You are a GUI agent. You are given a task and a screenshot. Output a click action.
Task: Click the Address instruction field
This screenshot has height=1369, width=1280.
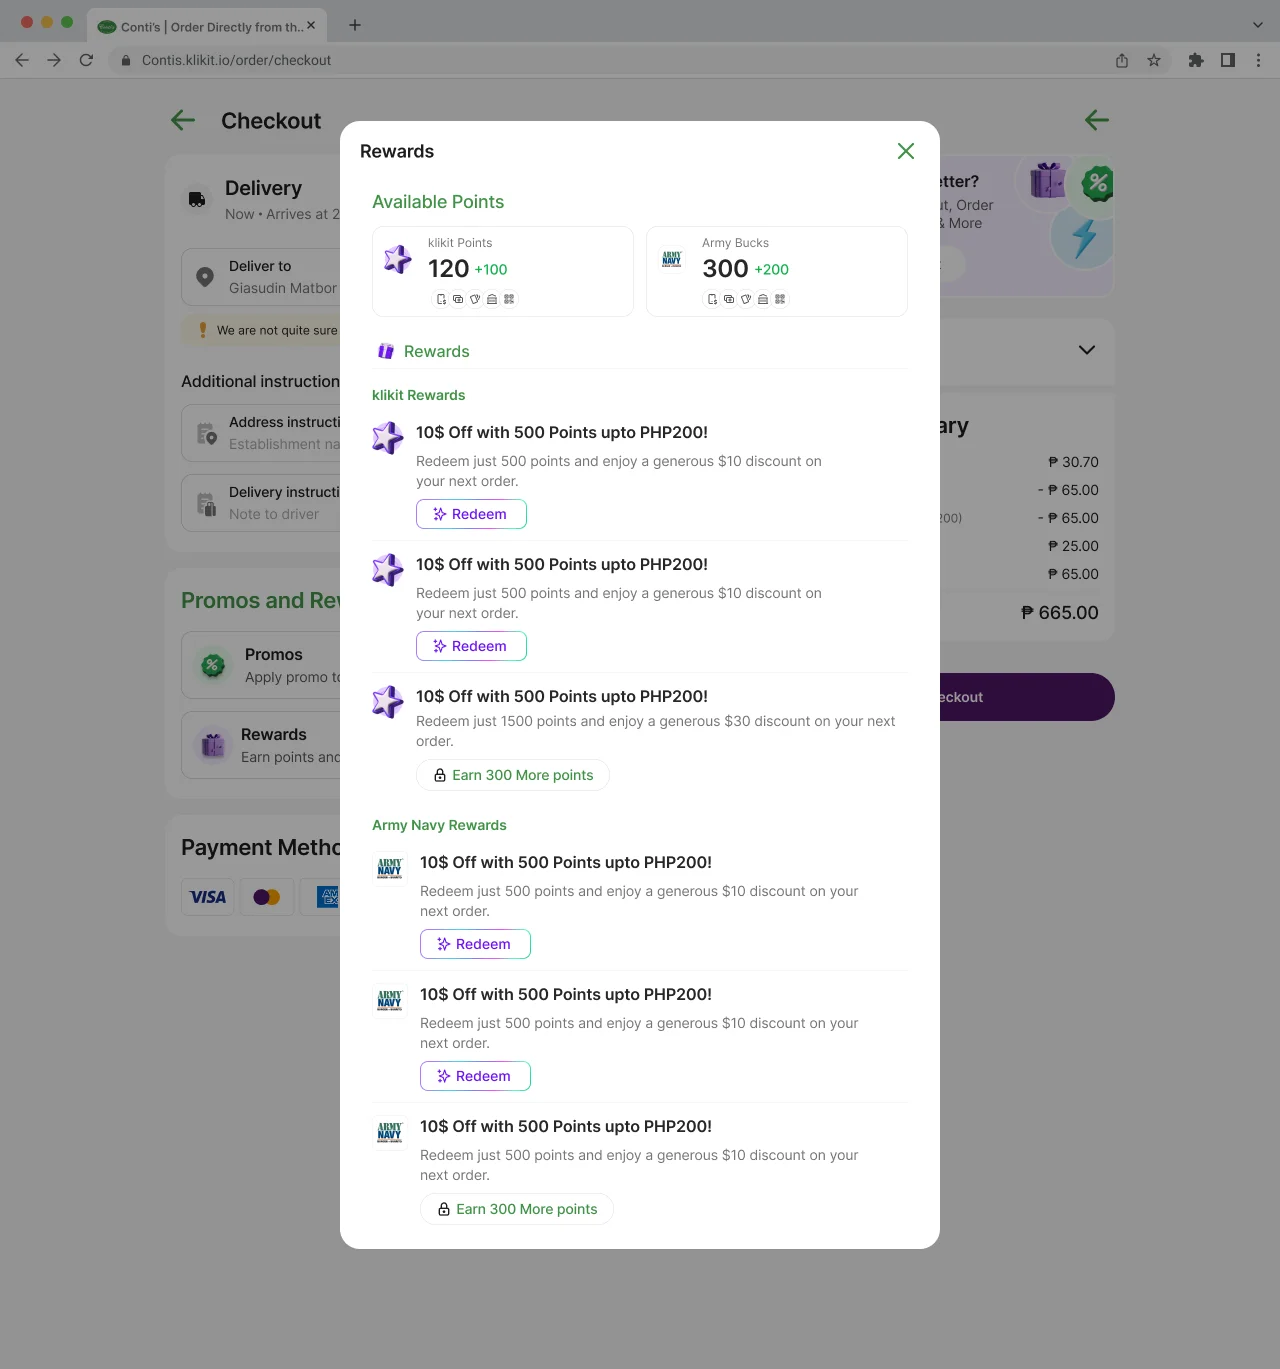(262, 433)
